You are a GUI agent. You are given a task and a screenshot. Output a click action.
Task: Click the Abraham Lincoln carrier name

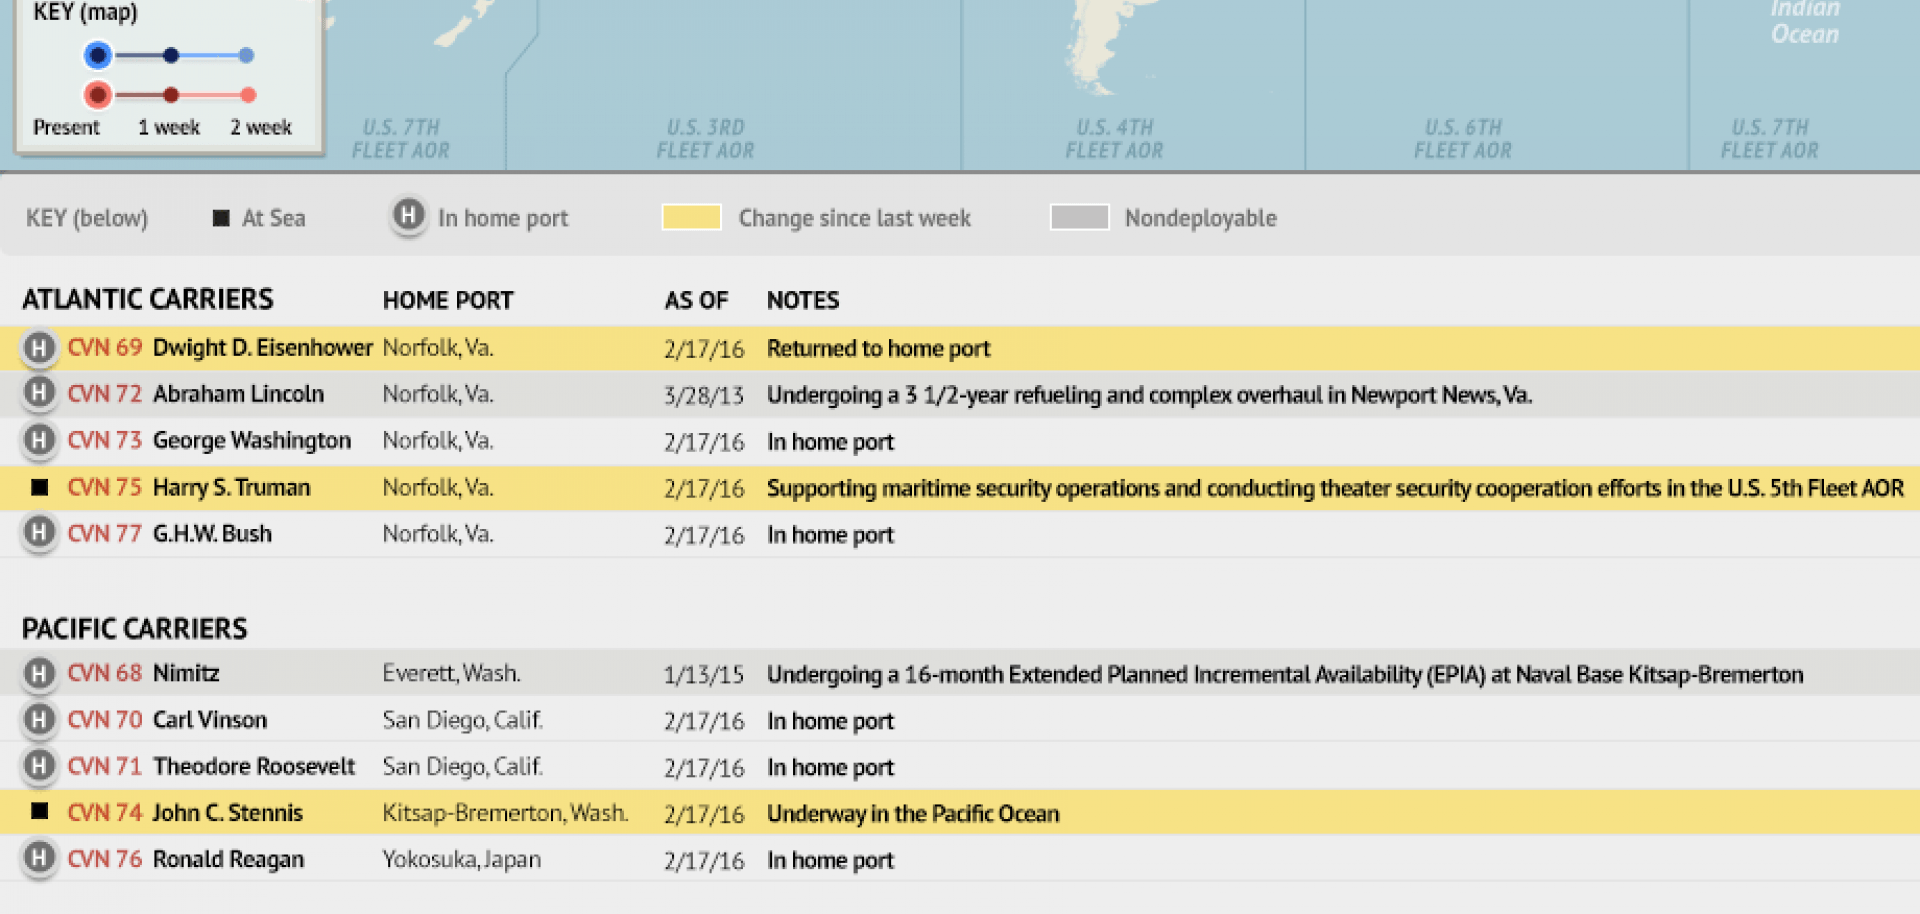pos(238,394)
